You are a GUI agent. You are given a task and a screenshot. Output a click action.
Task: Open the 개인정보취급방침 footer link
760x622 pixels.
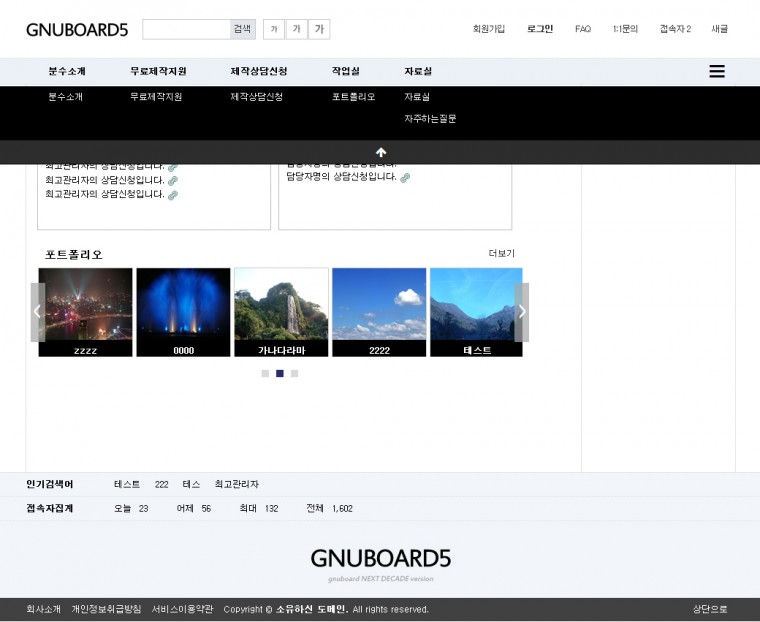coord(106,609)
